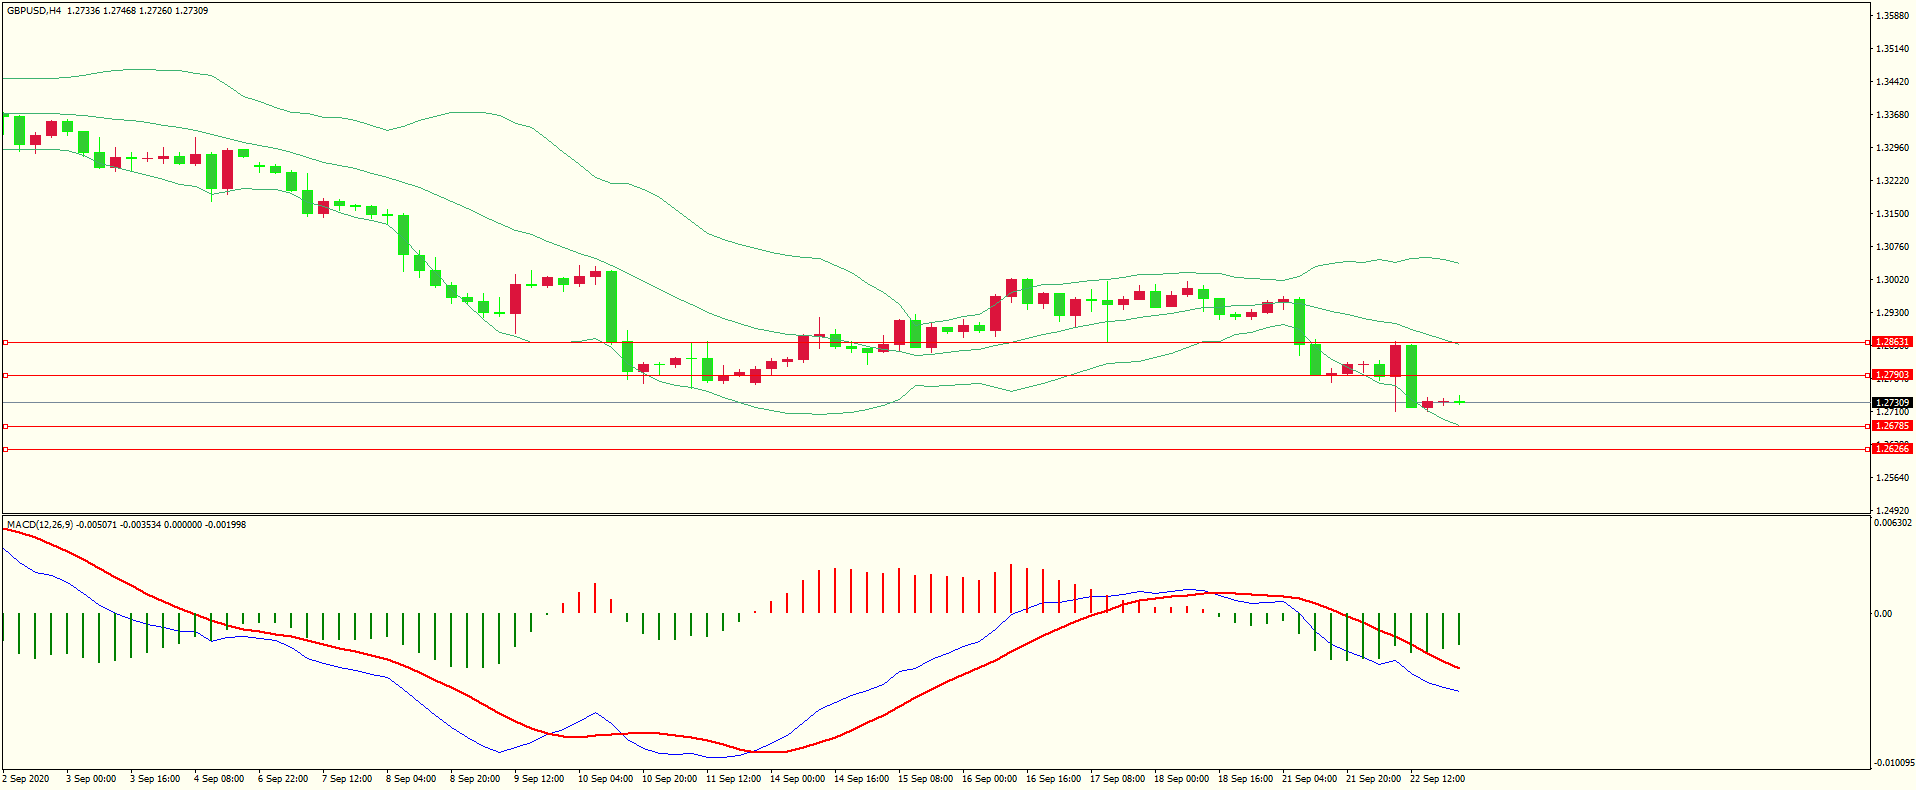Click the 2 Sep 2020 time label

point(26,779)
